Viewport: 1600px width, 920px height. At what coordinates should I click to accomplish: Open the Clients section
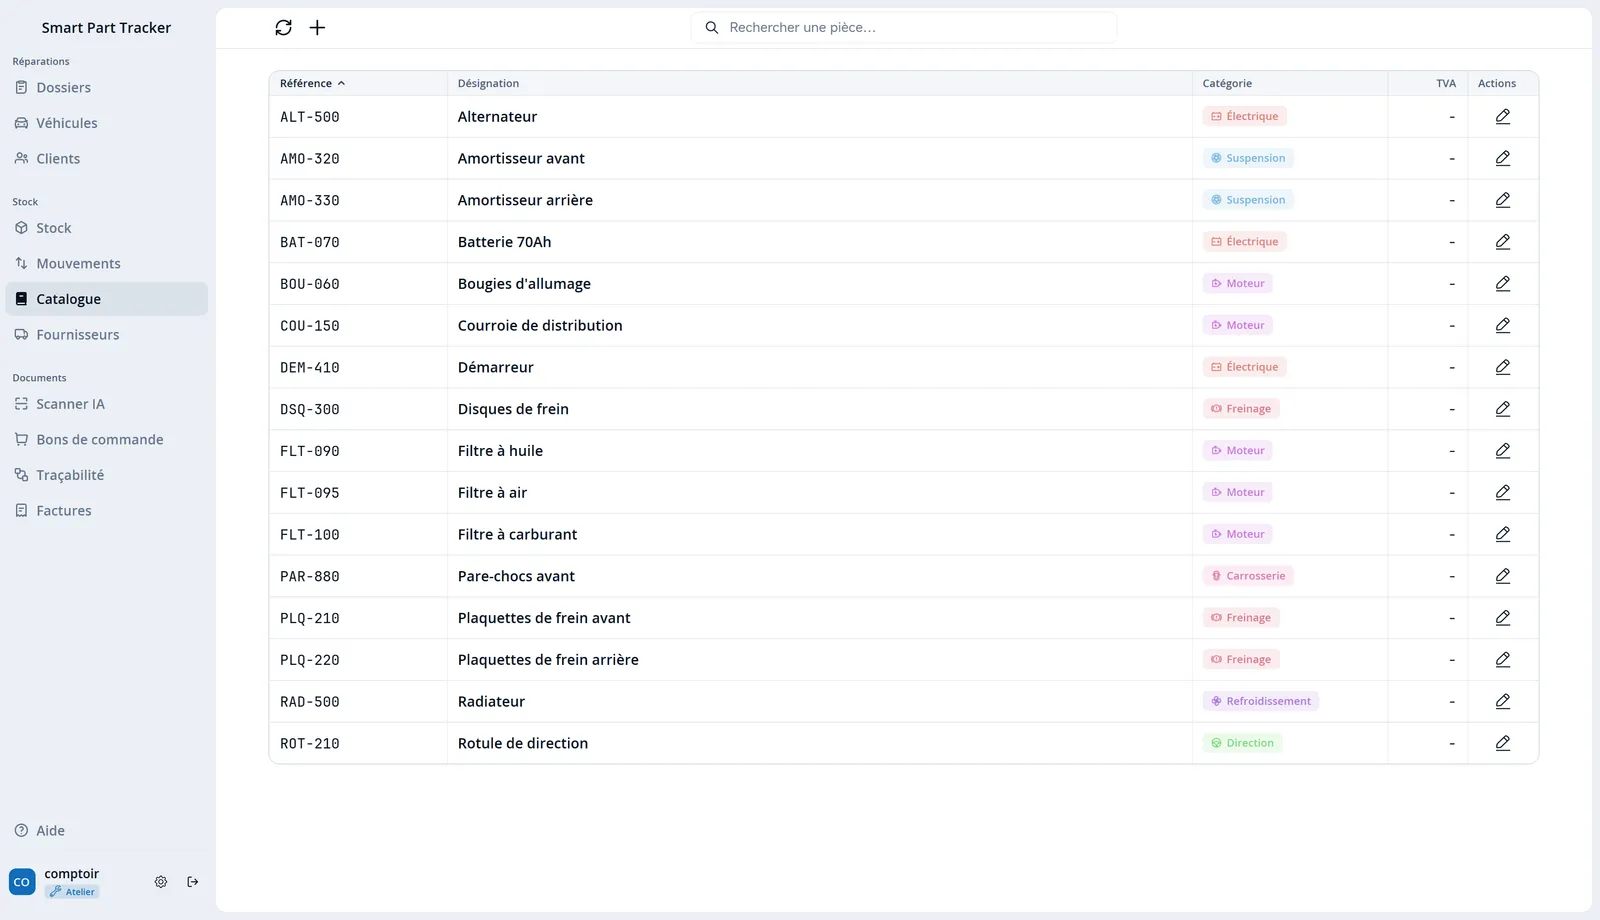(107, 159)
